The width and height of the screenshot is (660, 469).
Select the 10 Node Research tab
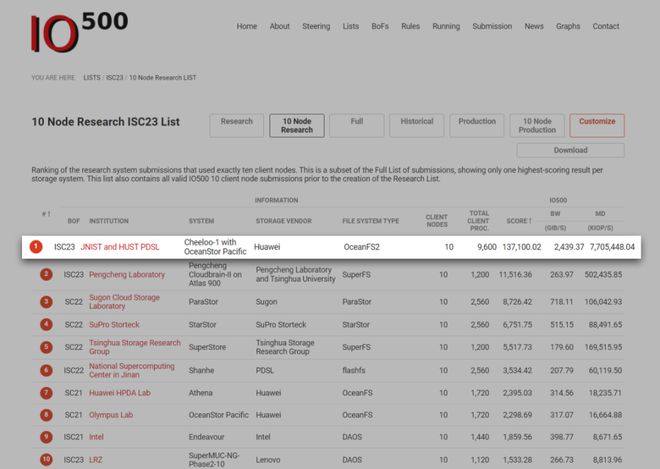[x=297, y=125]
